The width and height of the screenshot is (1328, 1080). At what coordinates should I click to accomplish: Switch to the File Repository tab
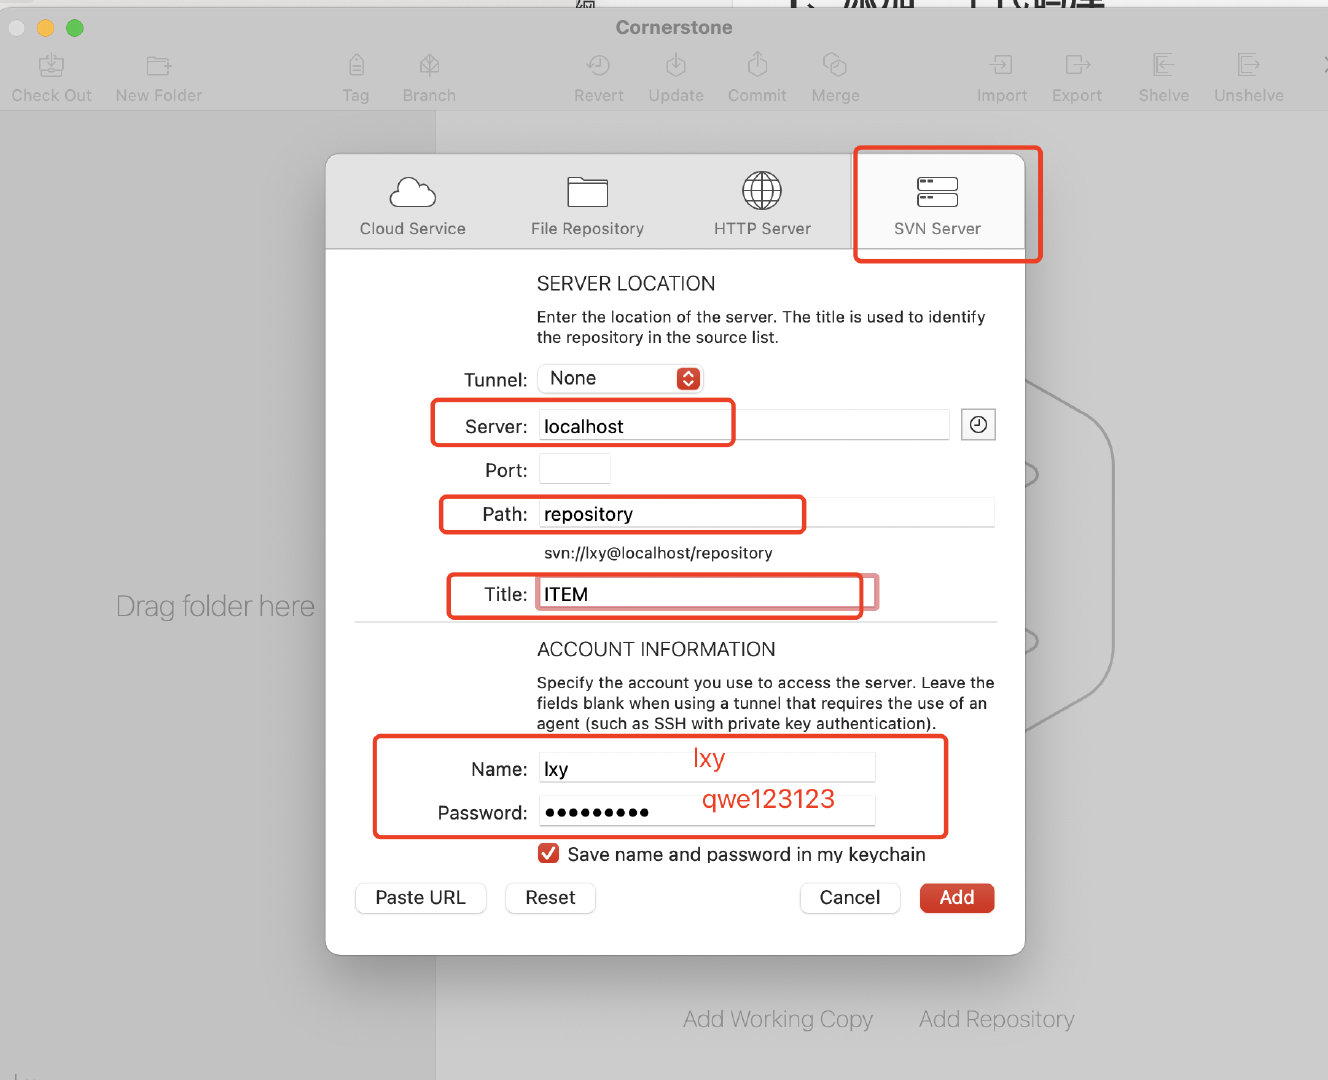587,205
